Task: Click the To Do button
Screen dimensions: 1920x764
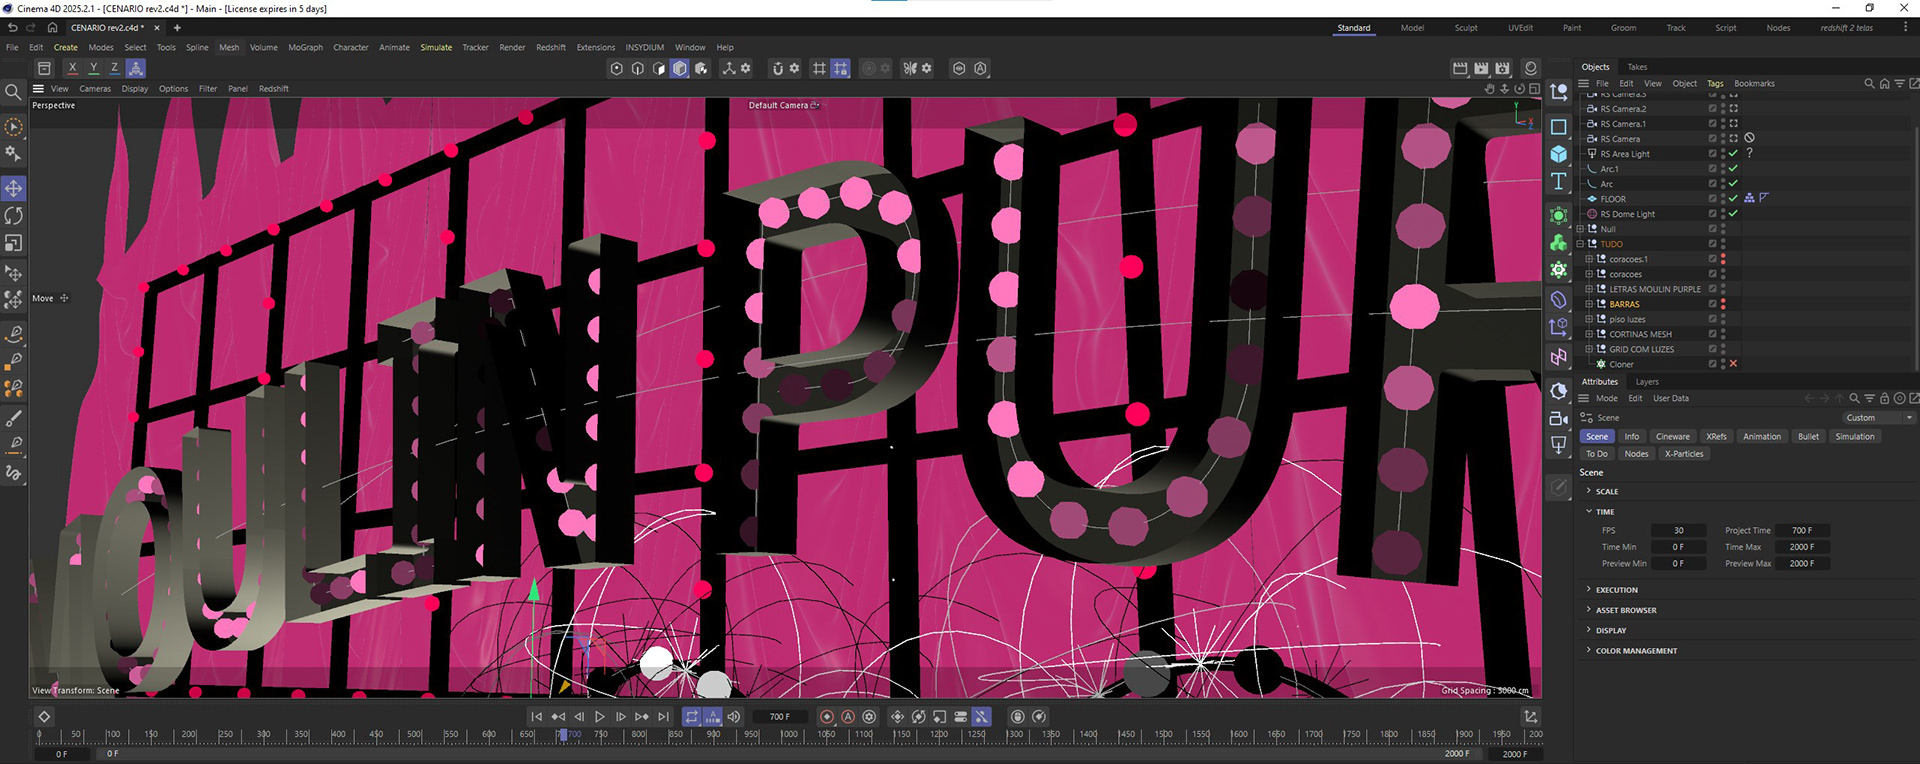Action: click(x=1597, y=454)
